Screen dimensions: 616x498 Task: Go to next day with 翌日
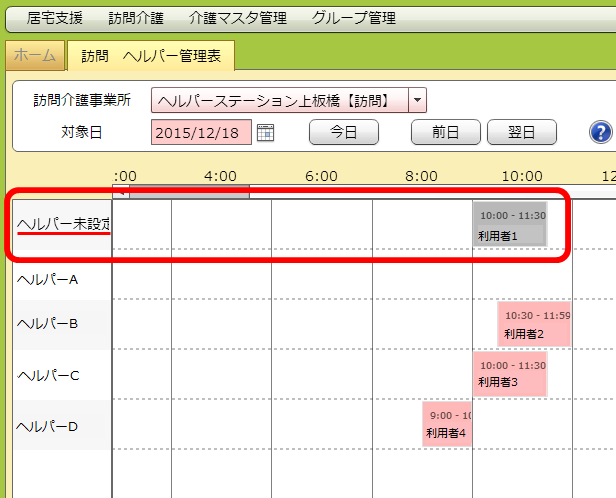[520, 132]
